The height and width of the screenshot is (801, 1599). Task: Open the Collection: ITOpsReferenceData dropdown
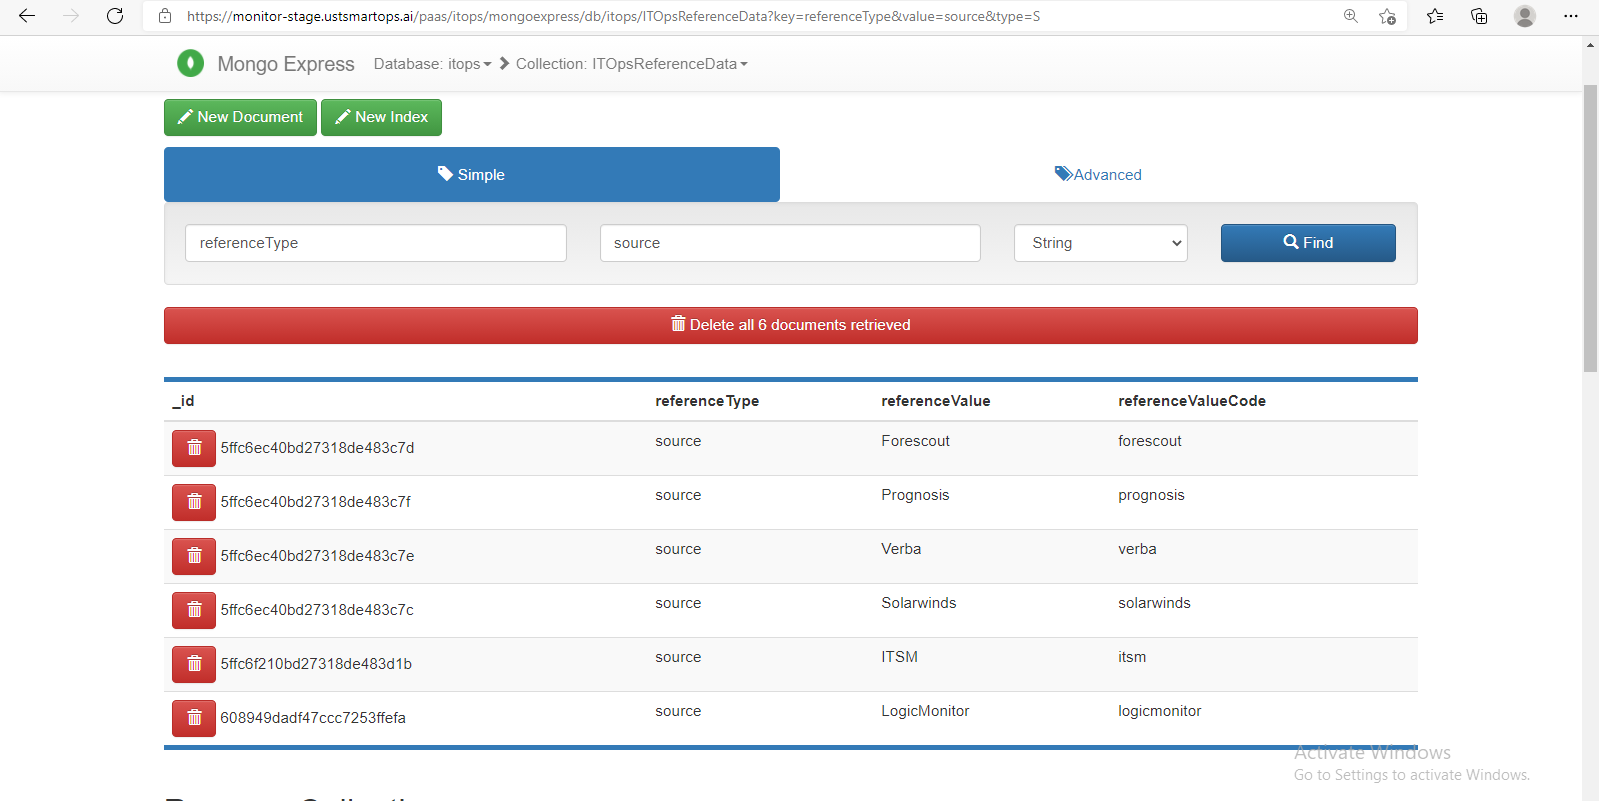[x=632, y=64]
